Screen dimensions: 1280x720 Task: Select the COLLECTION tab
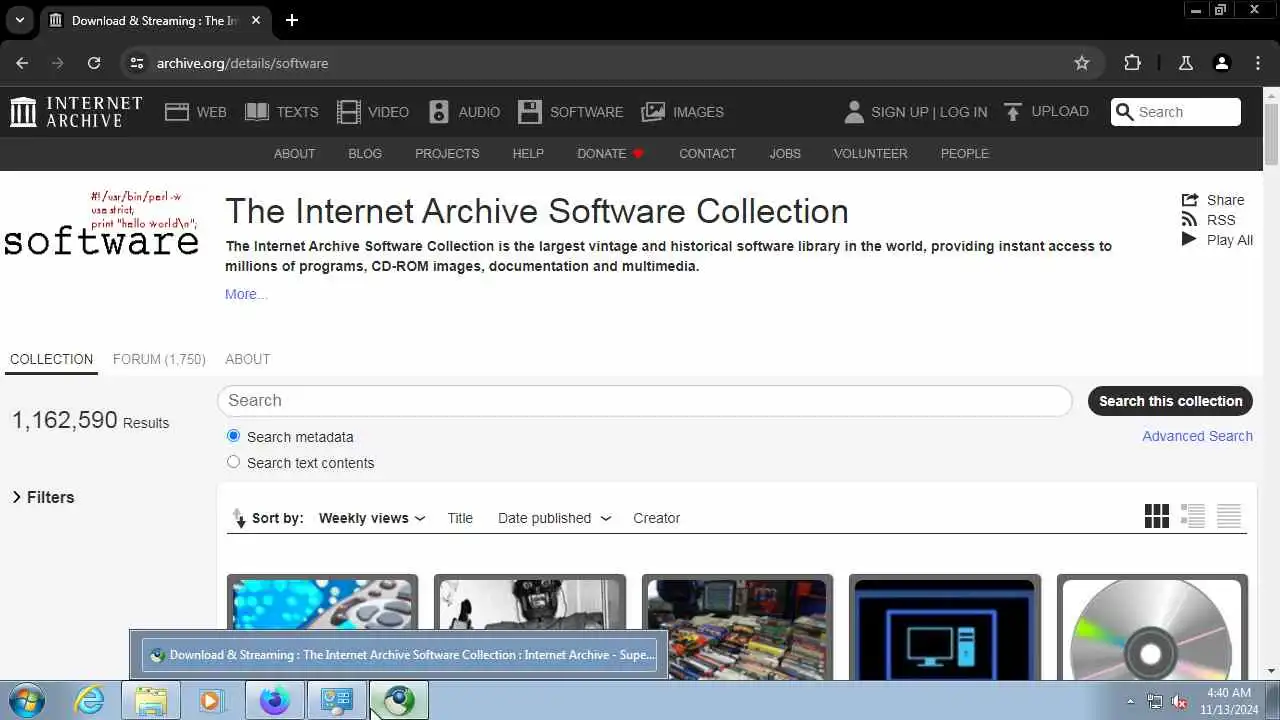[x=51, y=359]
